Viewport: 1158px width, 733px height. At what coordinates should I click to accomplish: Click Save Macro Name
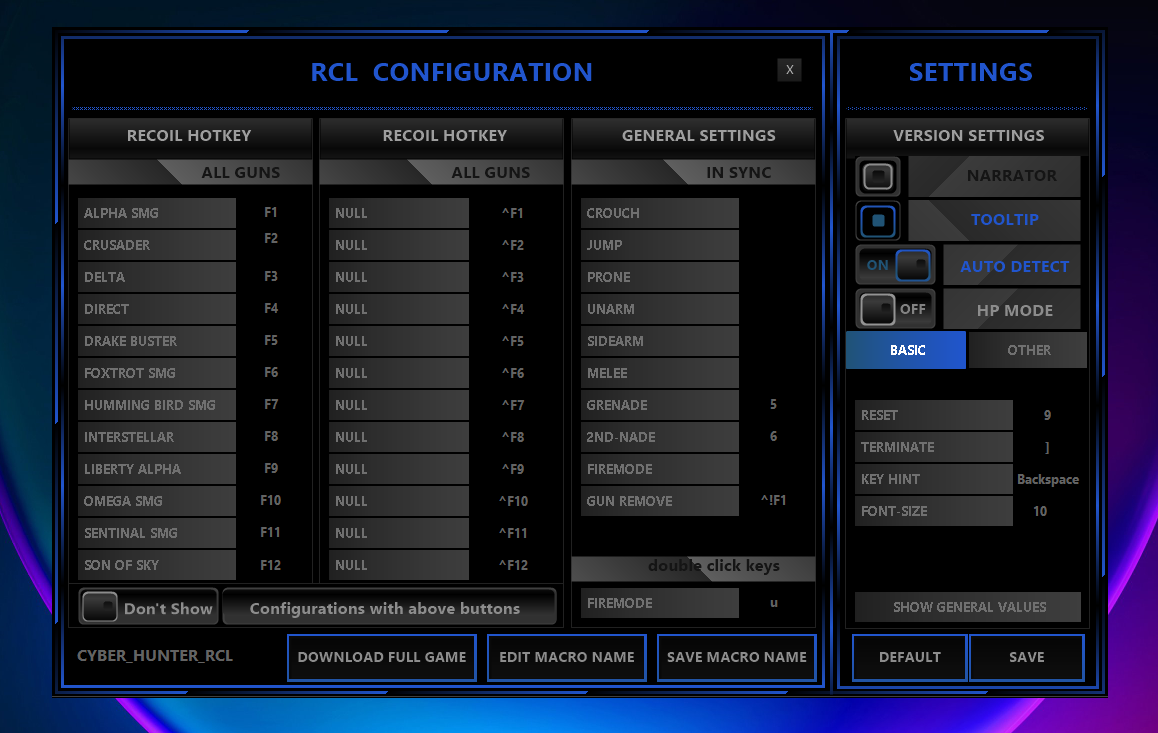[736, 657]
